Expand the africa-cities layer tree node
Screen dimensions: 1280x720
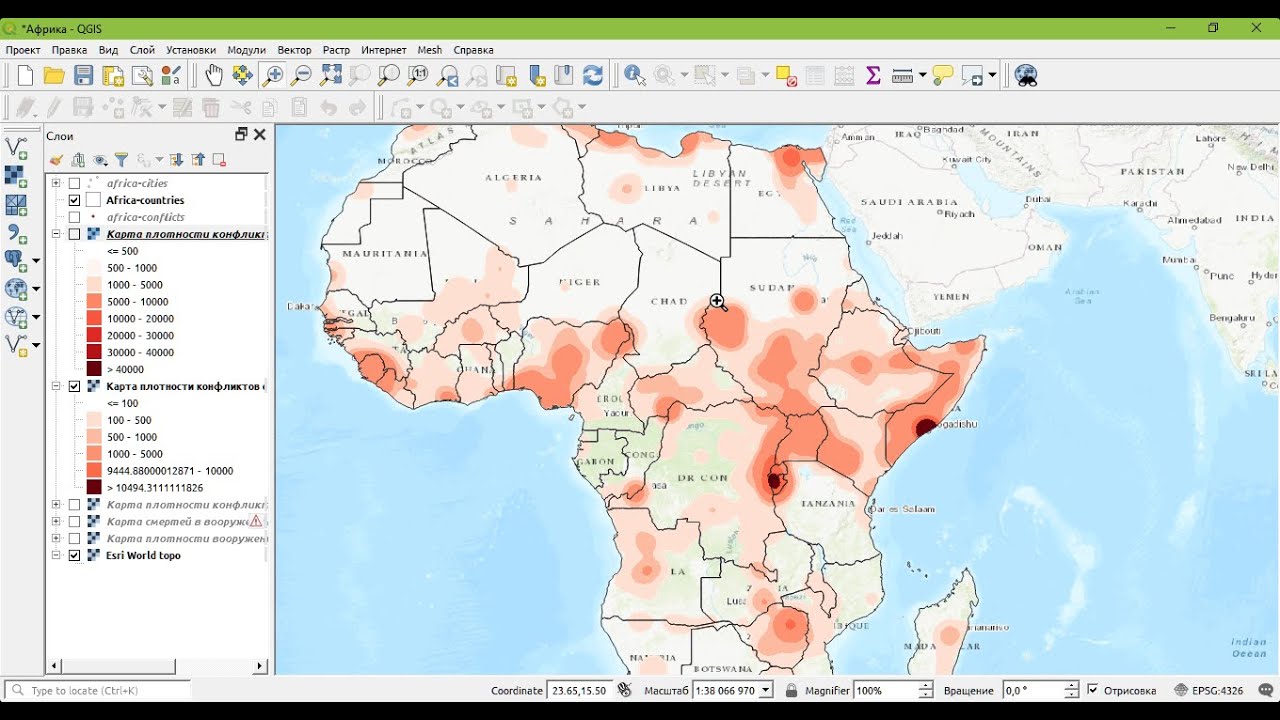click(x=56, y=184)
